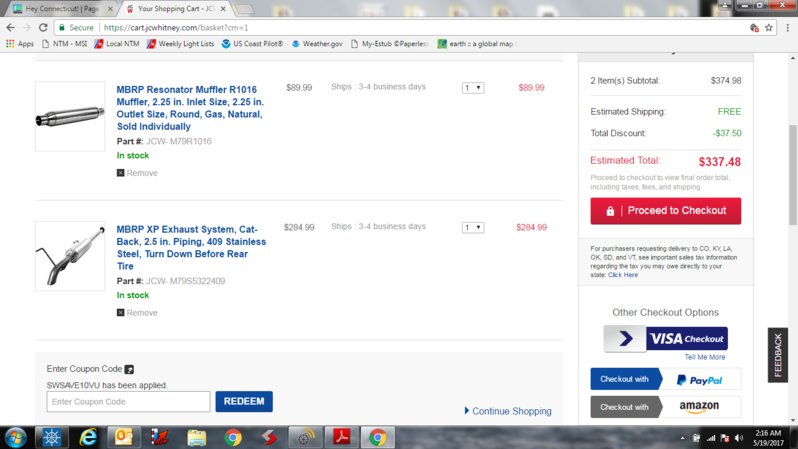Viewport: 798px width, 449px height.
Task: Remove the Resonator Muffler from cart
Action: coord(137,173)
